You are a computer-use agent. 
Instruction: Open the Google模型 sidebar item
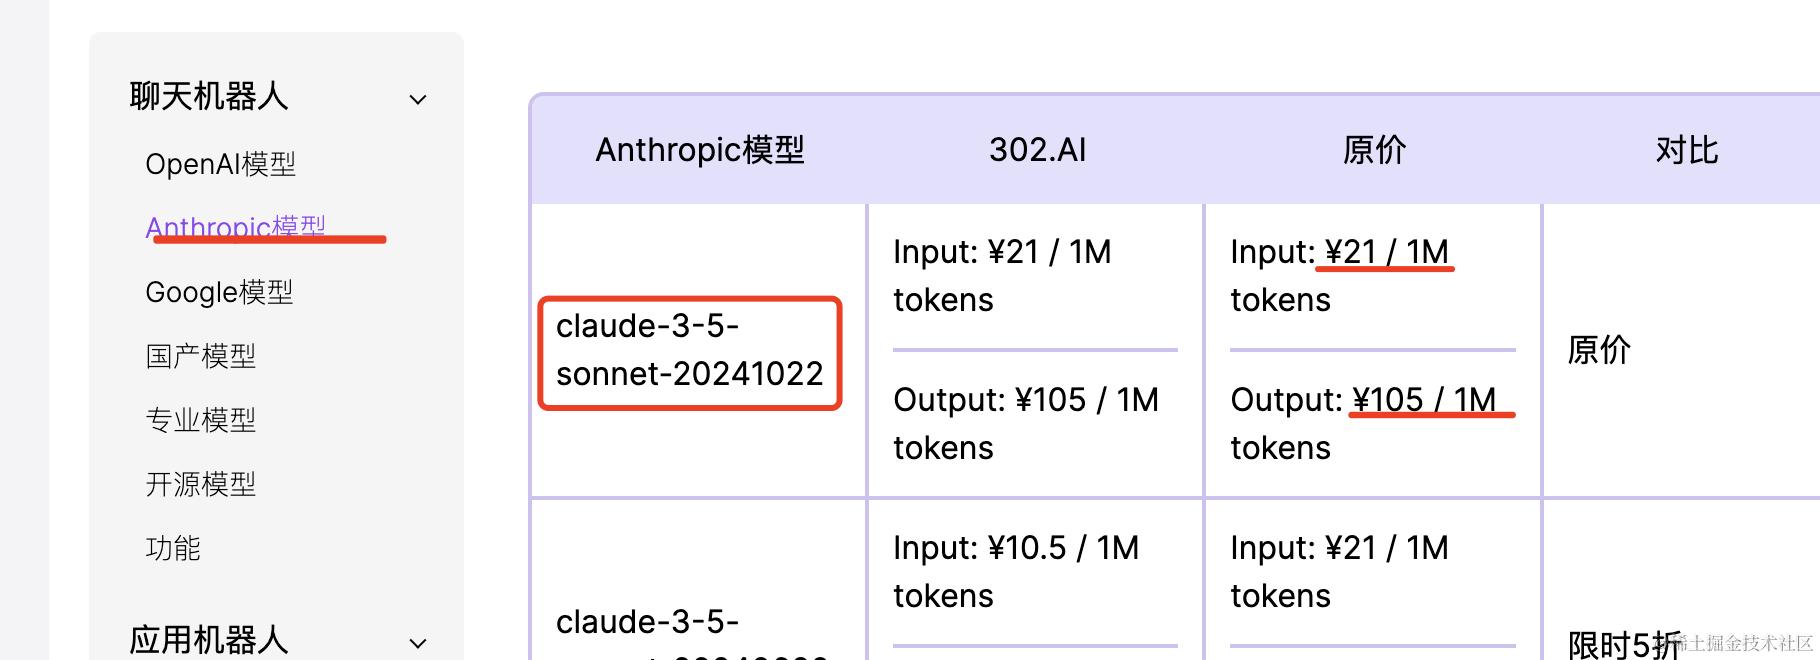click(x=219, y=292)
